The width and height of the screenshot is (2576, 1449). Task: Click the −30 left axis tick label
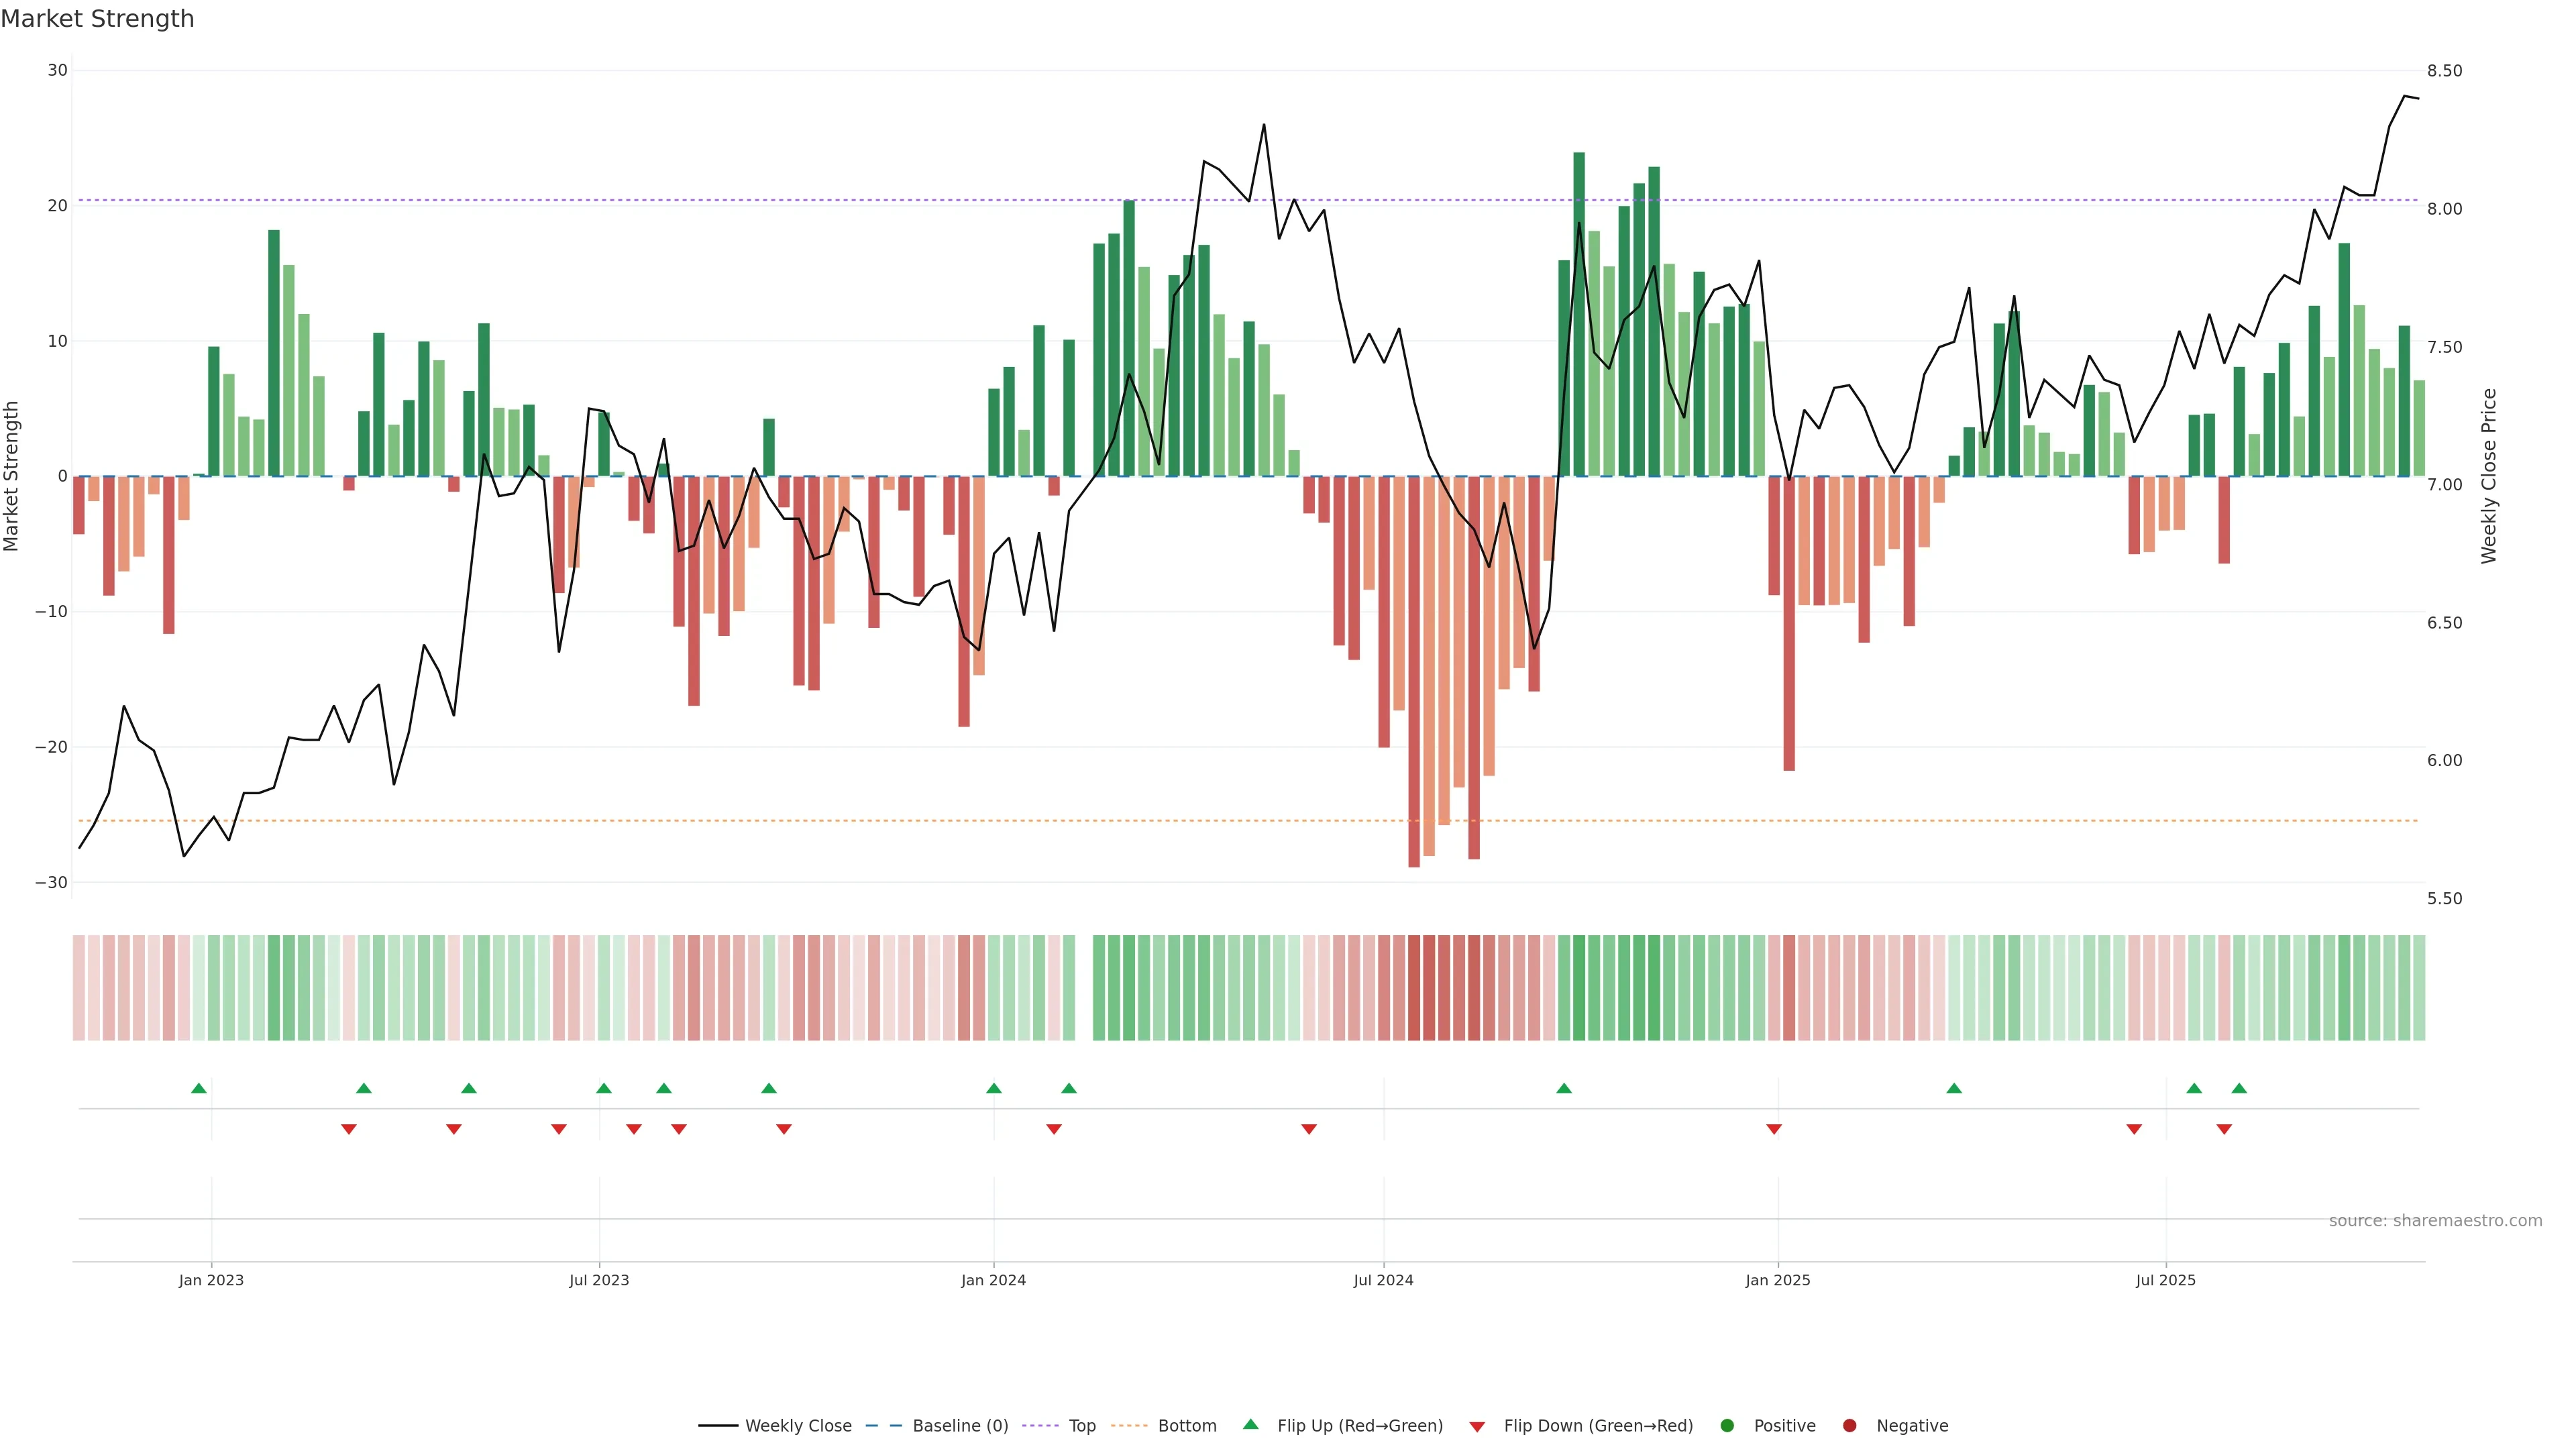coord(51,883)
